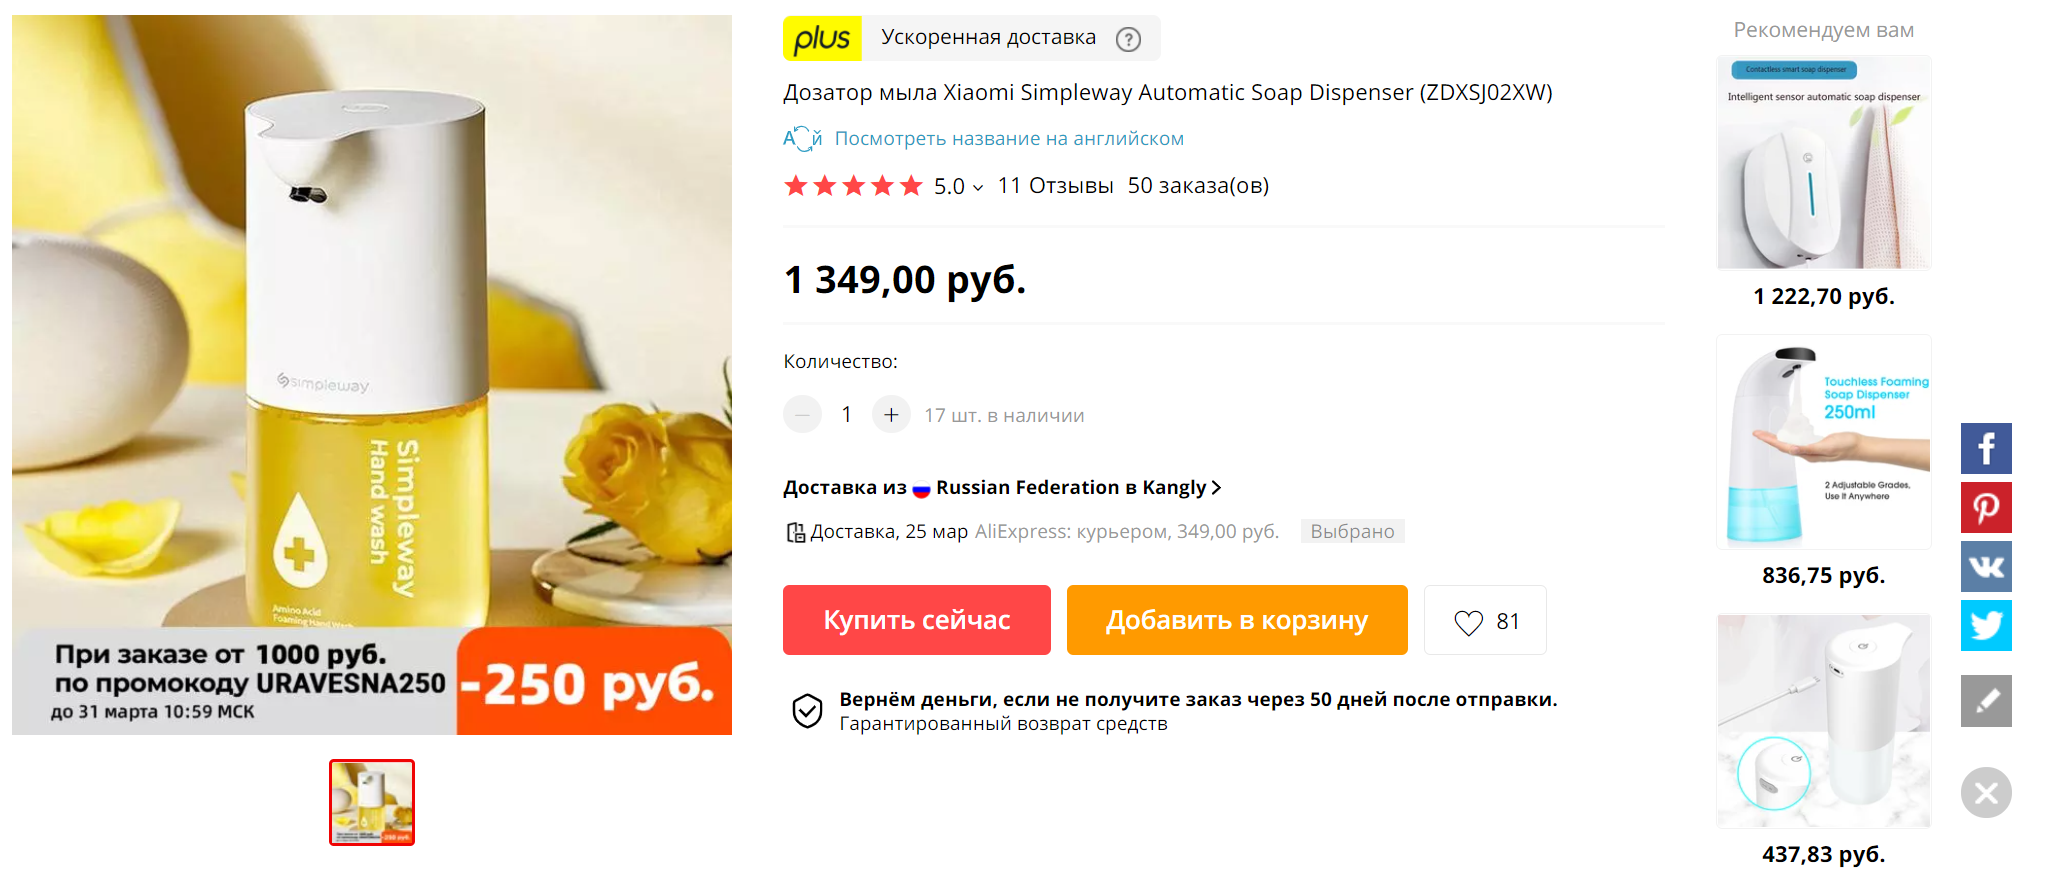Open recommended foaming dispenser 836,75 руб.

(x=1824, y=461)
